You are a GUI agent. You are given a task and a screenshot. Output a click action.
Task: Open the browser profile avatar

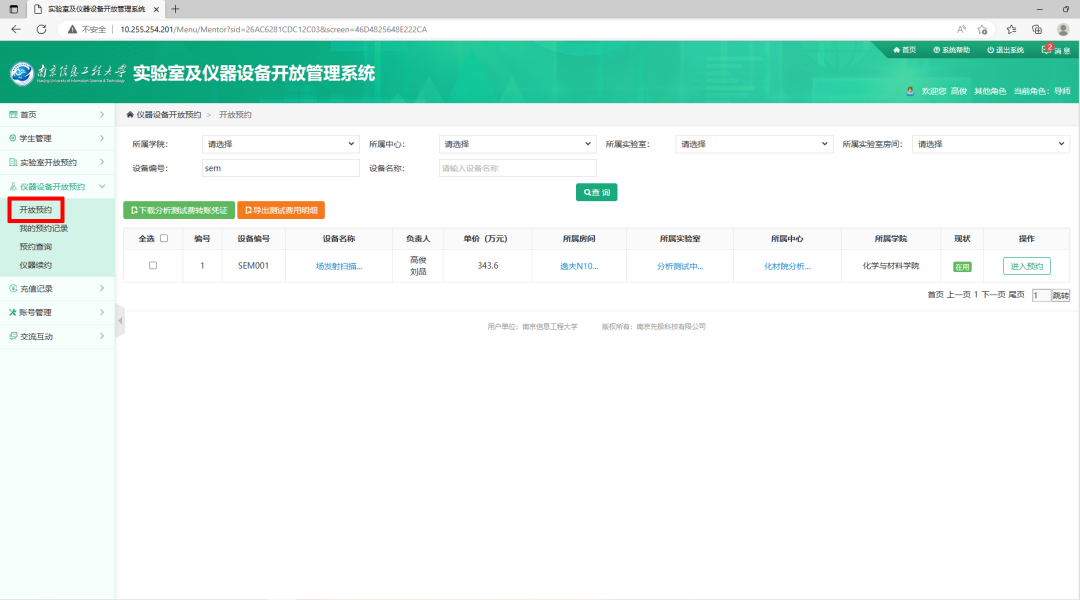(x=1063, y=30)
